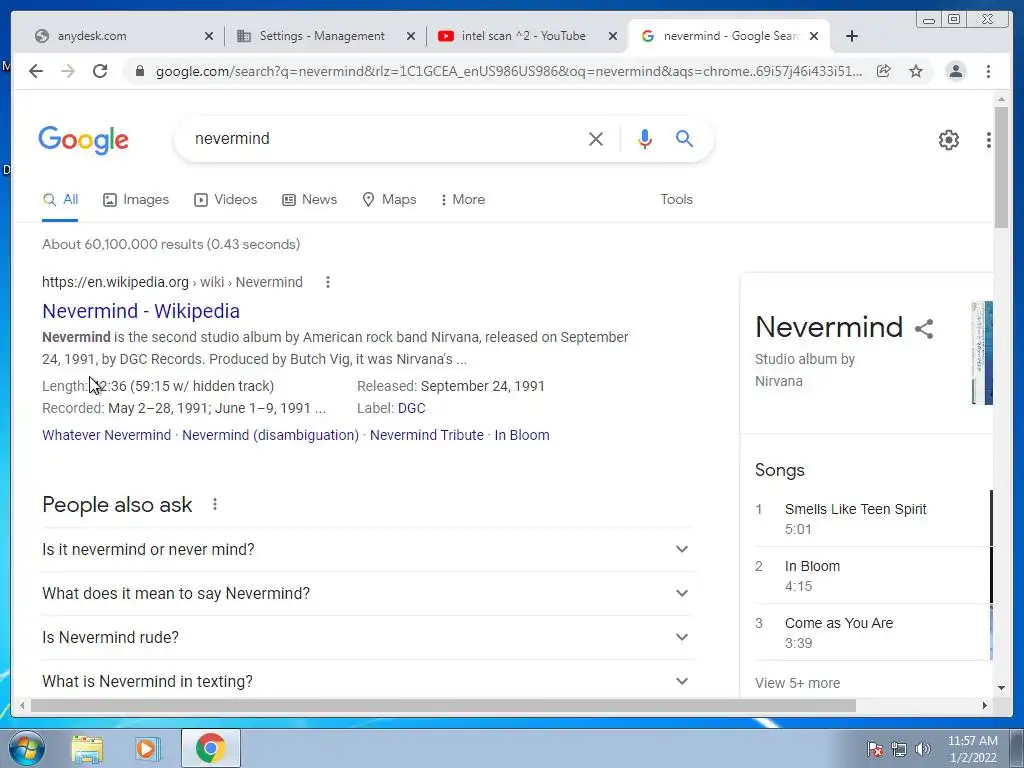Click into the nevermind search input
Image resolution: width=1024 pixels, height=768 pixels.
pyautogui.click(x=385, y=138)
